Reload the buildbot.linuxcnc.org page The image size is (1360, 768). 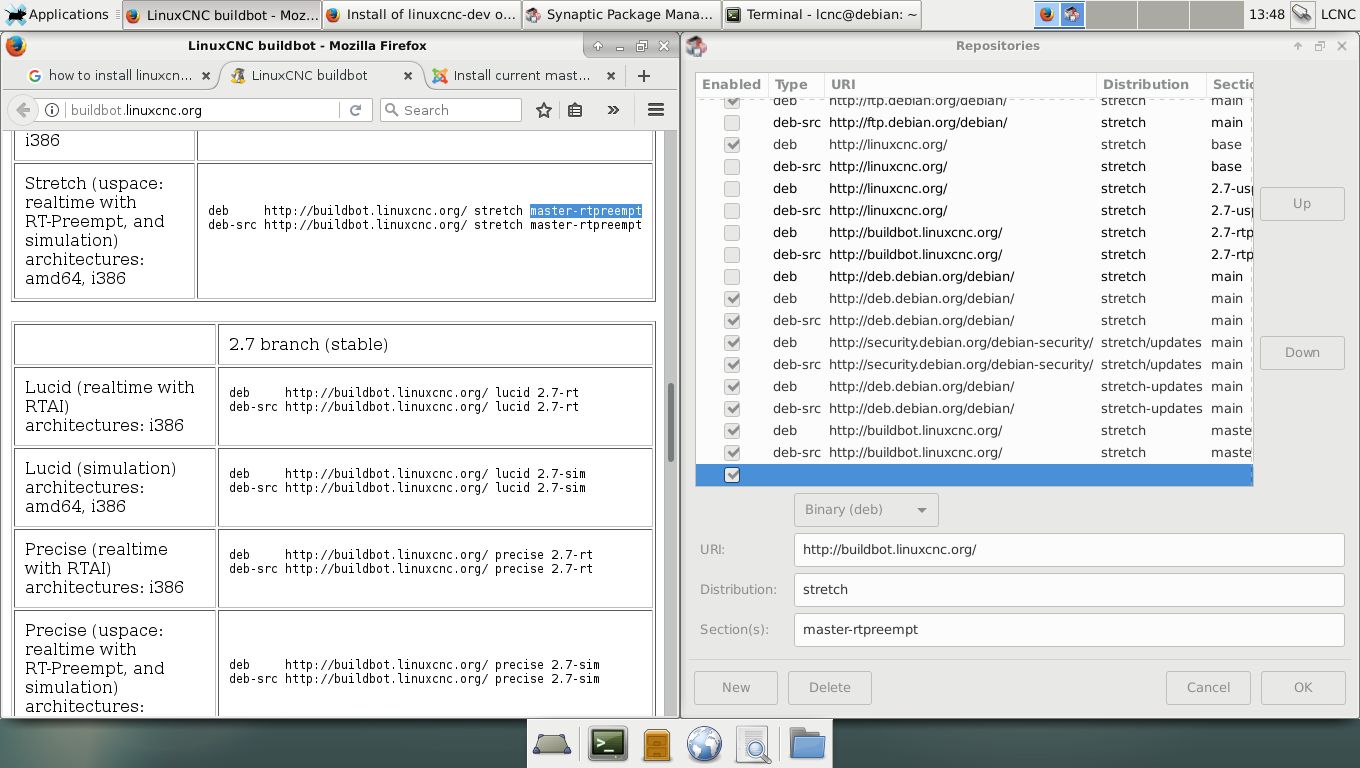tap(355, 110)
